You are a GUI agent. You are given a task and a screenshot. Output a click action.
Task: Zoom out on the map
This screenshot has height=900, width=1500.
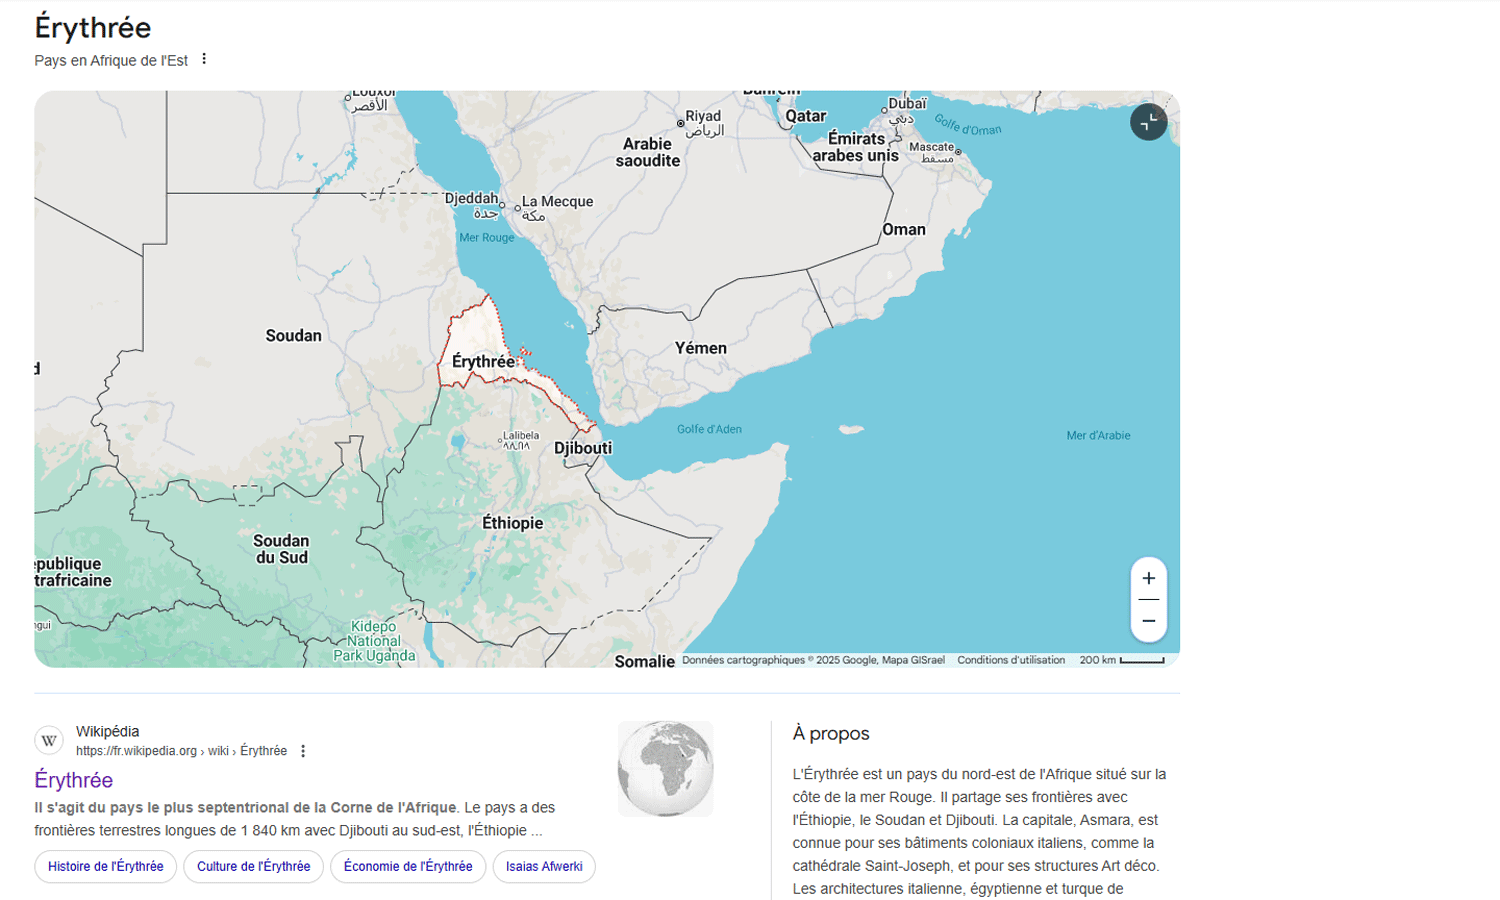1148,621
